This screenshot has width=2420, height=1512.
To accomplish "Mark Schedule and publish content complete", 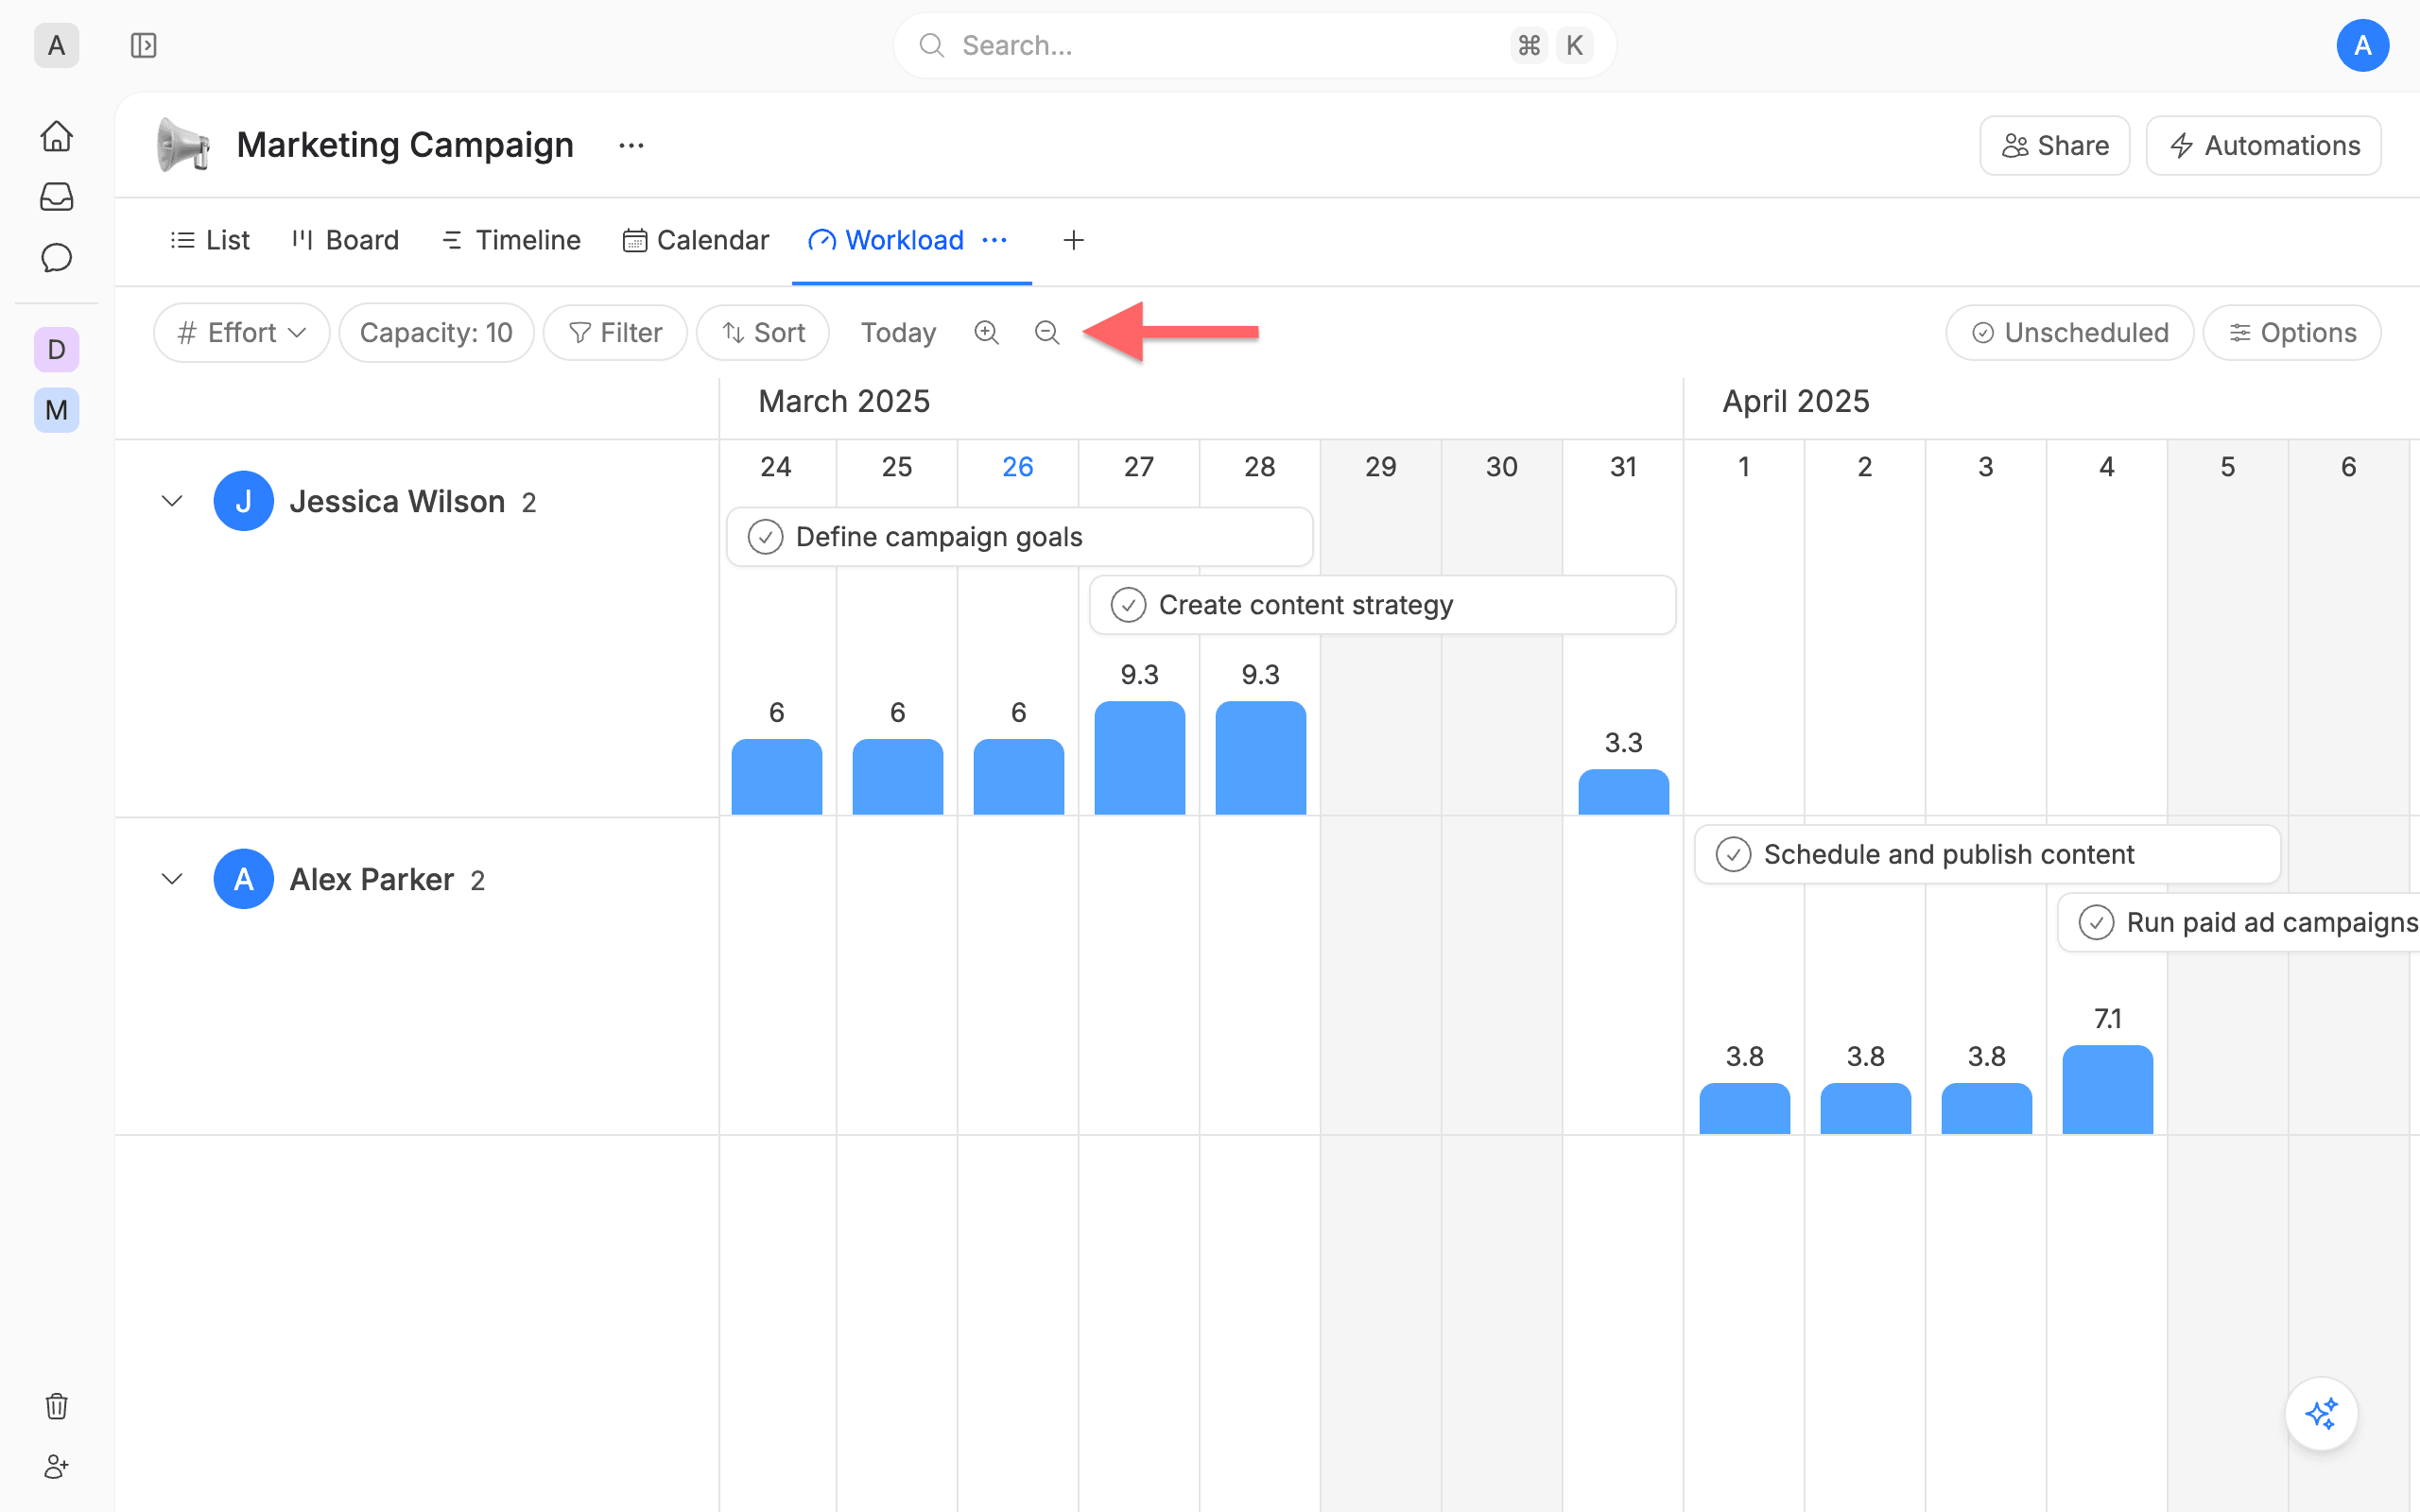I will (1733, 854).
